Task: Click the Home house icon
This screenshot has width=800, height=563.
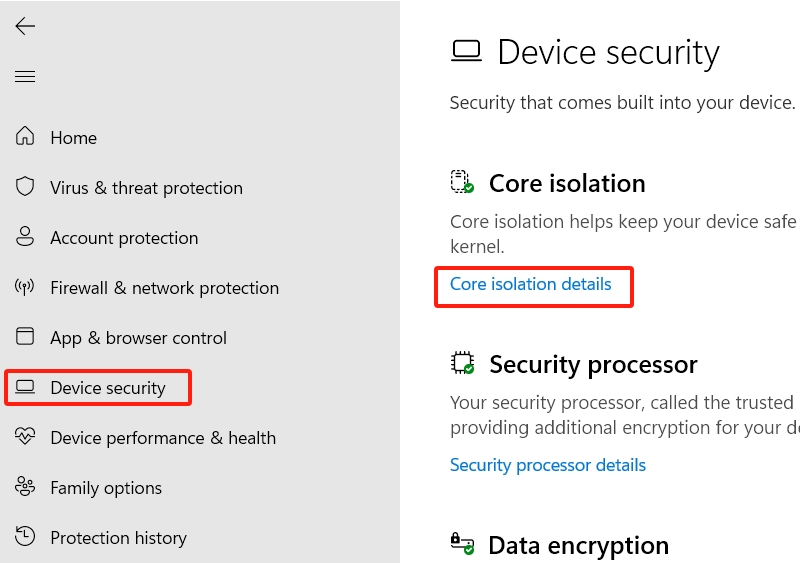Action: coord(26,137)
